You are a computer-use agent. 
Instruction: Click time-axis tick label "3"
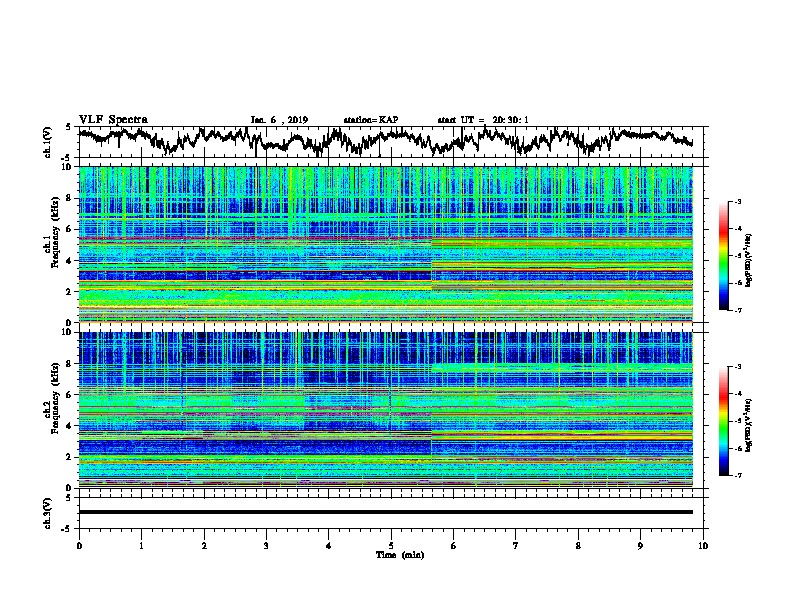(266, 546)
